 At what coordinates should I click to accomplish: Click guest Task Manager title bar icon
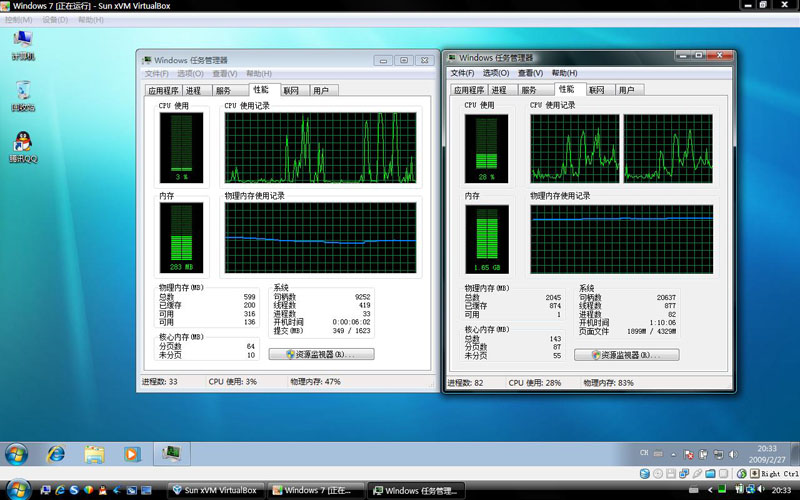coord(147,60)
